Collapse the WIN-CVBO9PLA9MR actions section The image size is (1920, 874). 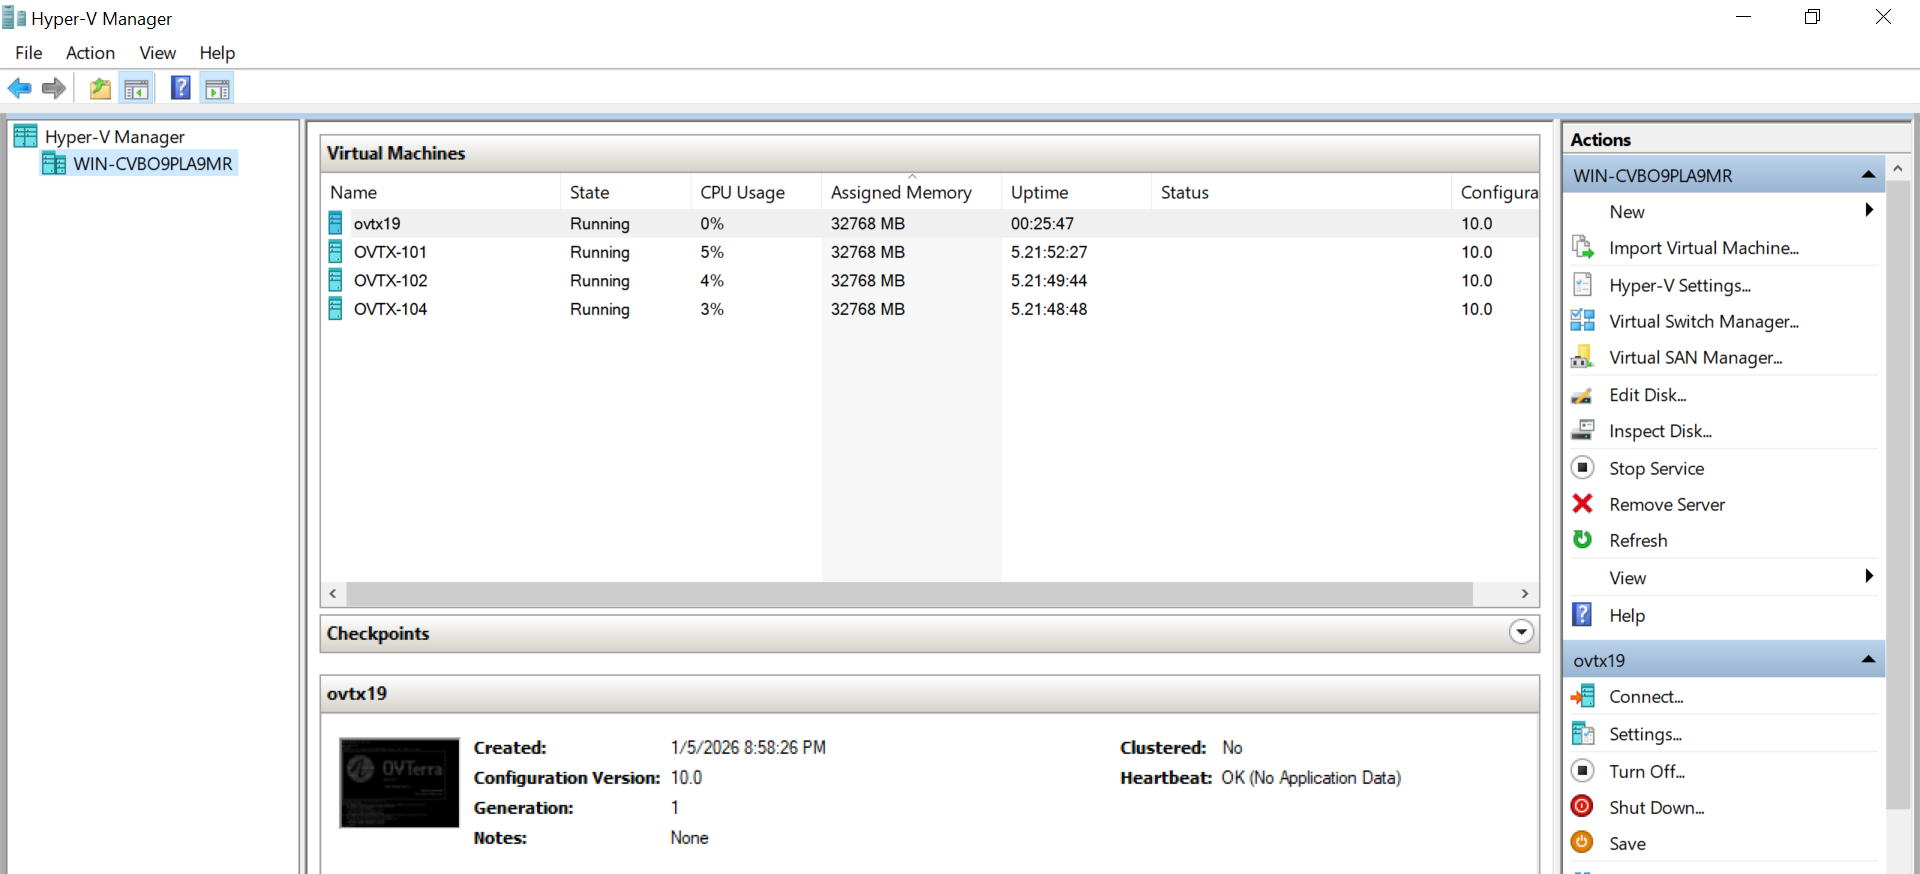click(1868, 175)
